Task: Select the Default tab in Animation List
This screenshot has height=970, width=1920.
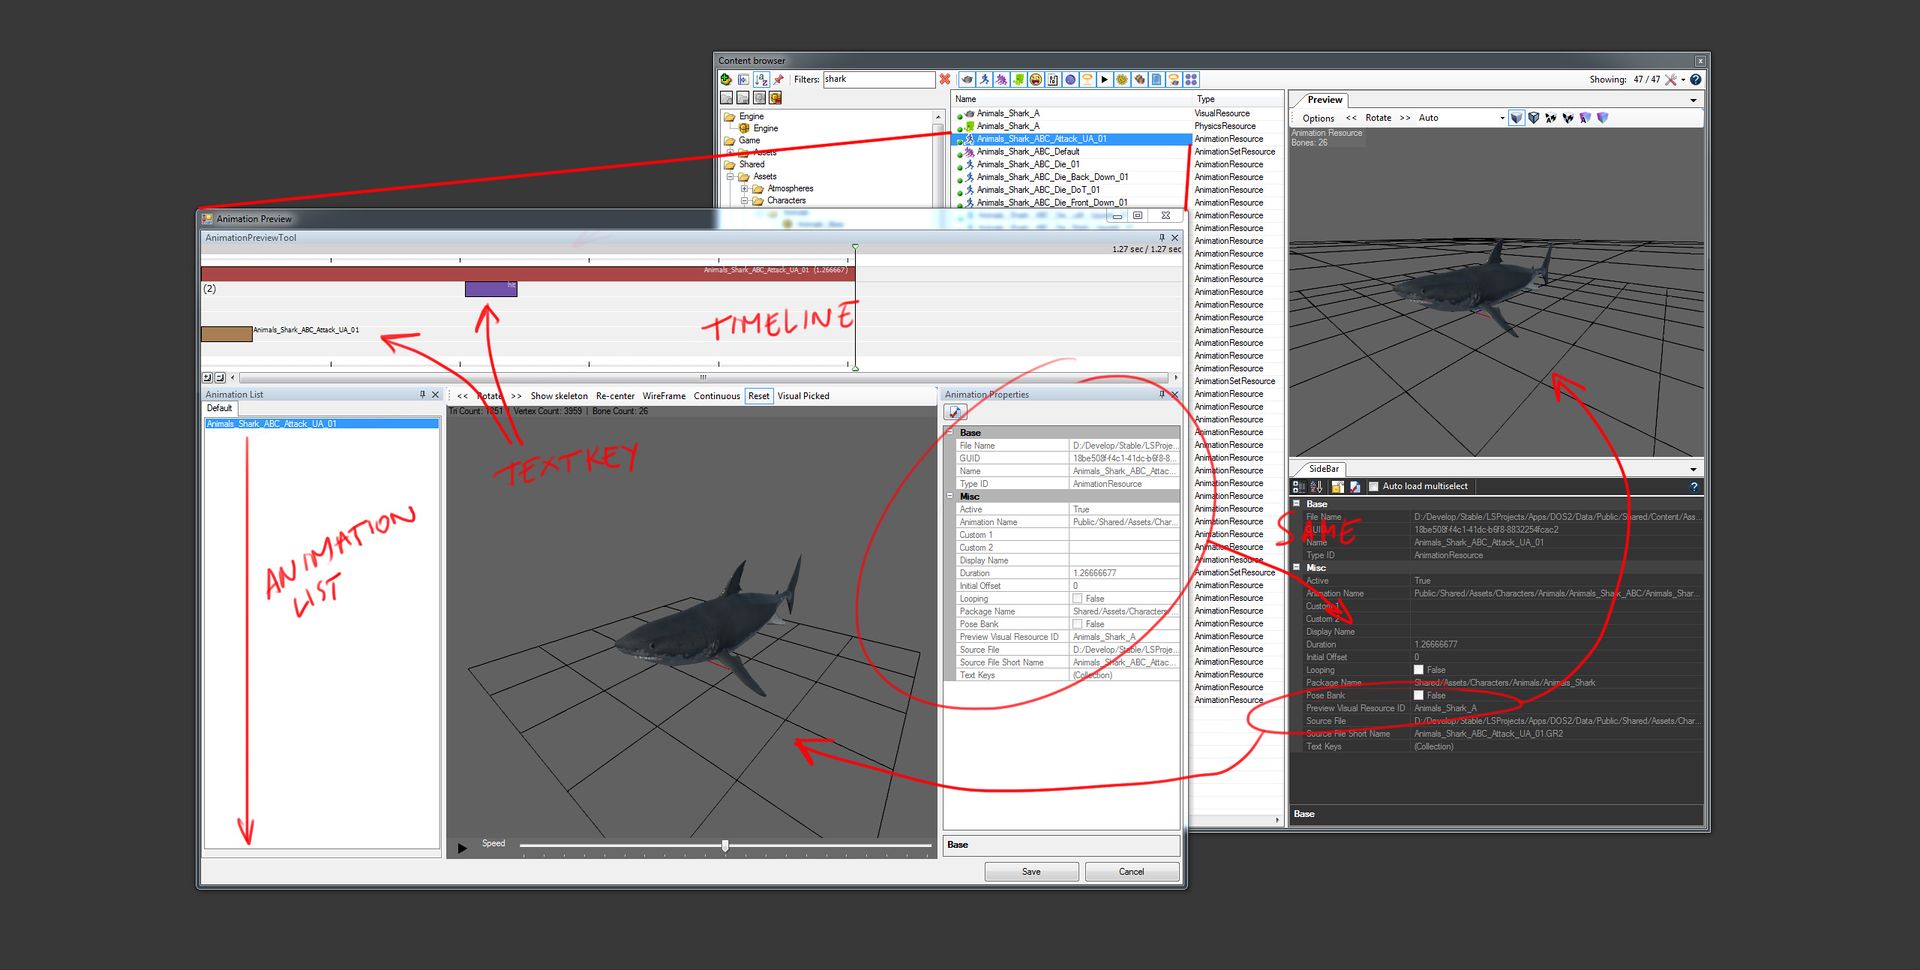Action: [218, 408]
